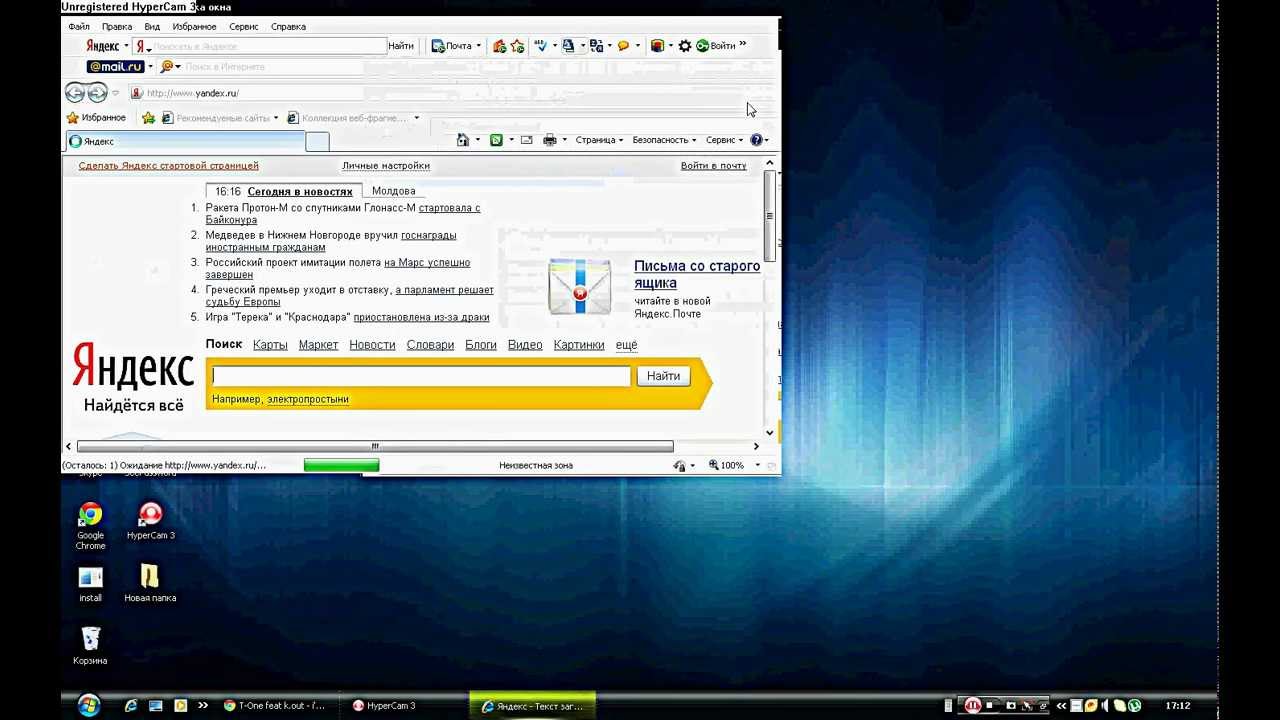Click the blue checkmark toolbar icon
Image resolution: width=1280 pixels, height=720 pixels.
pyautogui.click(x=541, y=46)
